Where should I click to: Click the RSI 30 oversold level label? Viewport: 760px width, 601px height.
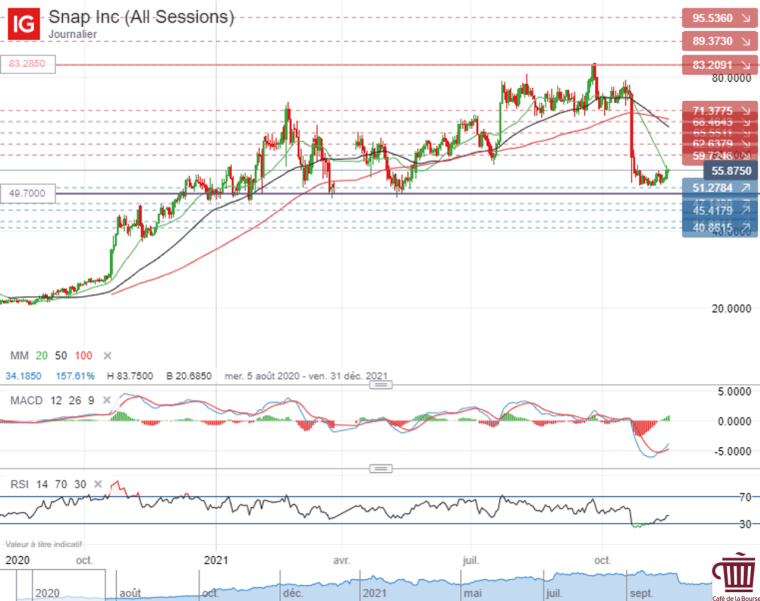[745, 524]
